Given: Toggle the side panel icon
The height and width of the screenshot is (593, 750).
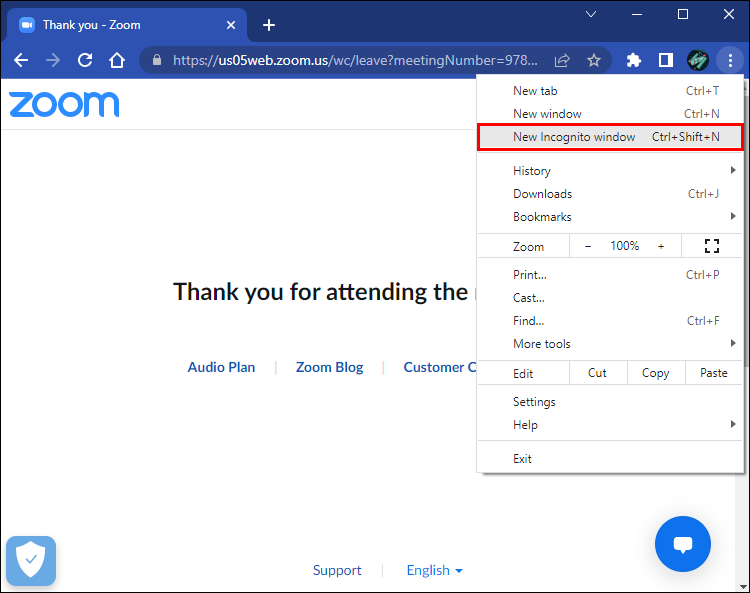Looking at the screenshot, I should (665, 60).
